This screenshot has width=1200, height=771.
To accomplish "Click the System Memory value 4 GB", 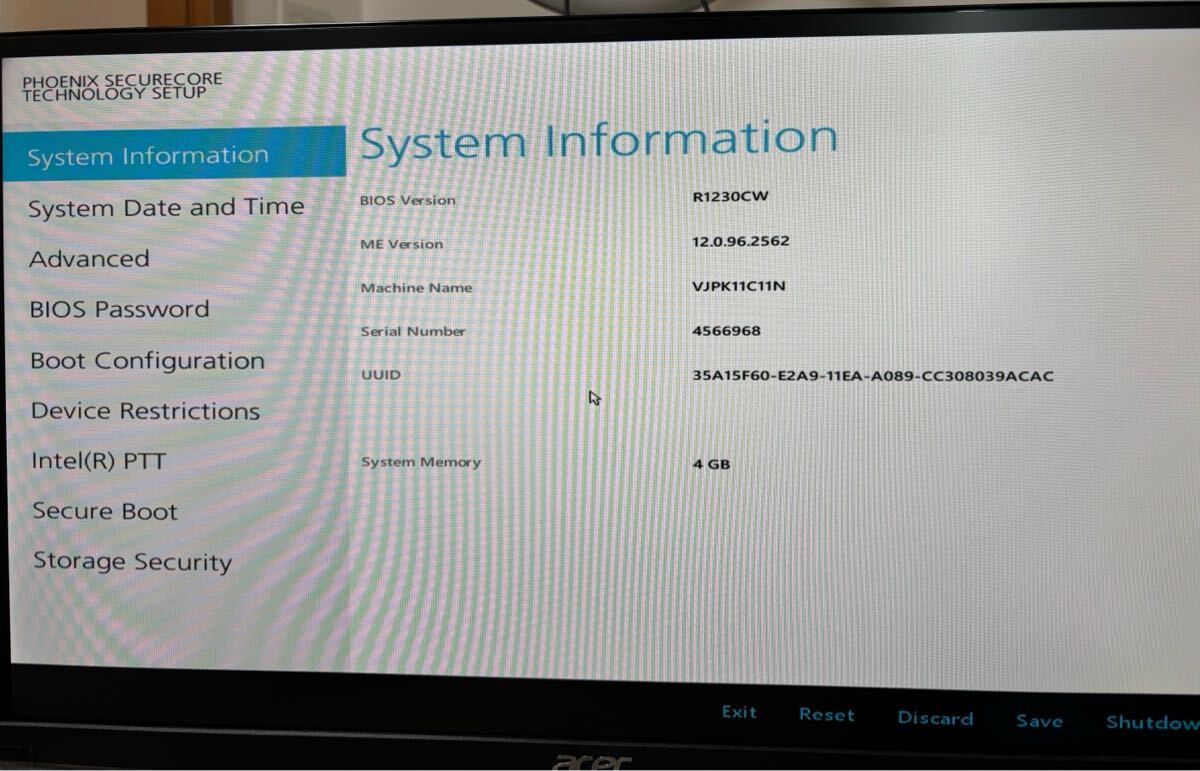I will 711,464.
